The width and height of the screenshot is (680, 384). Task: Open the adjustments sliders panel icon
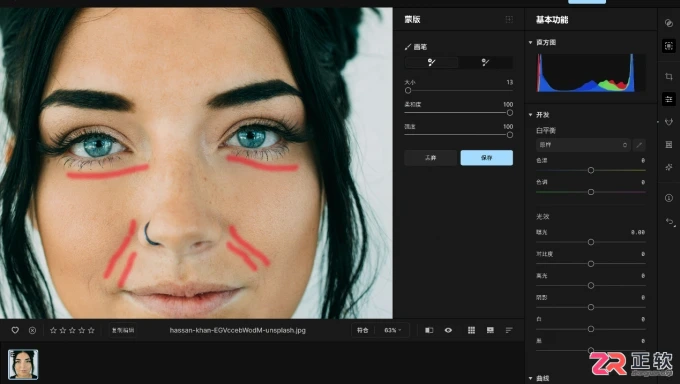[x=669, y=99]
